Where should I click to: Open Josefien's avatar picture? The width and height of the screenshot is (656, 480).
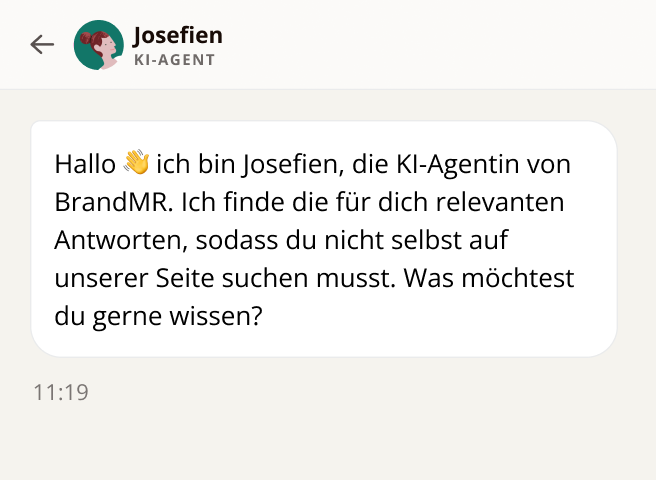(x=99, y=45)
